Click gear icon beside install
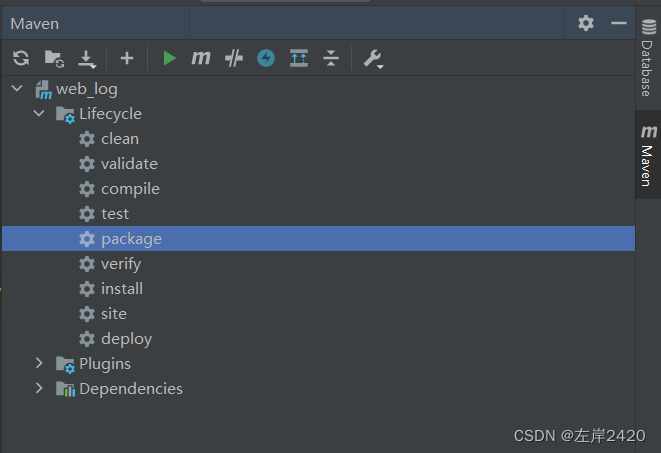This screenshot has height=453, width=661. click(x=87, y=289)
